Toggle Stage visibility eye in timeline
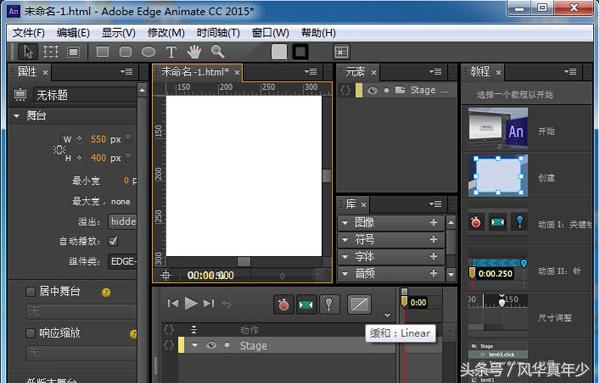 click(211, 345)
